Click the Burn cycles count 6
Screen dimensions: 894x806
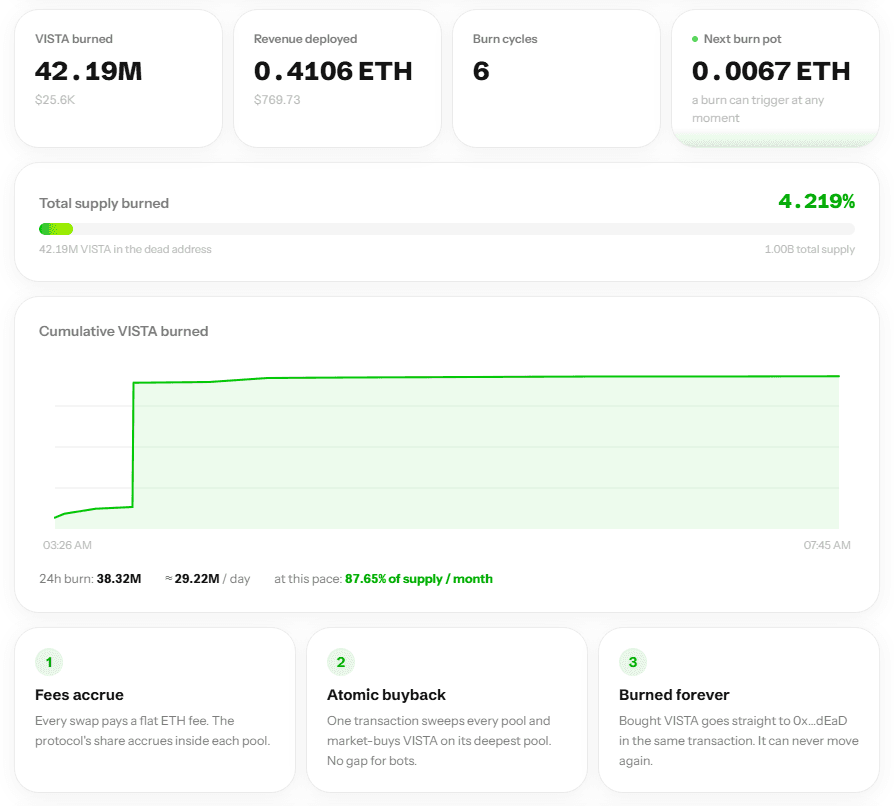click(481, 71)
